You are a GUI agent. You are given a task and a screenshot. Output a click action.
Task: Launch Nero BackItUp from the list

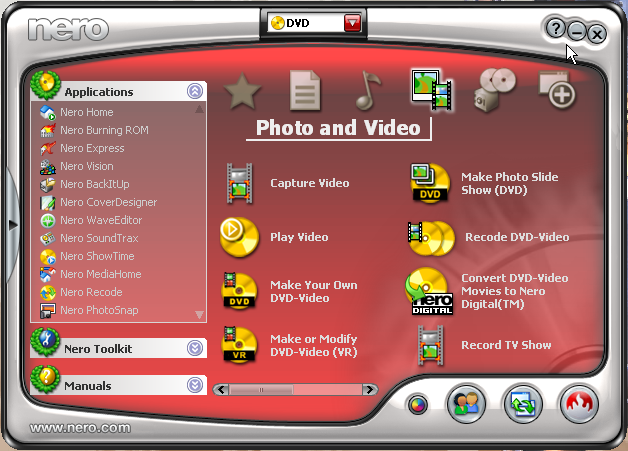pos(95,184)
